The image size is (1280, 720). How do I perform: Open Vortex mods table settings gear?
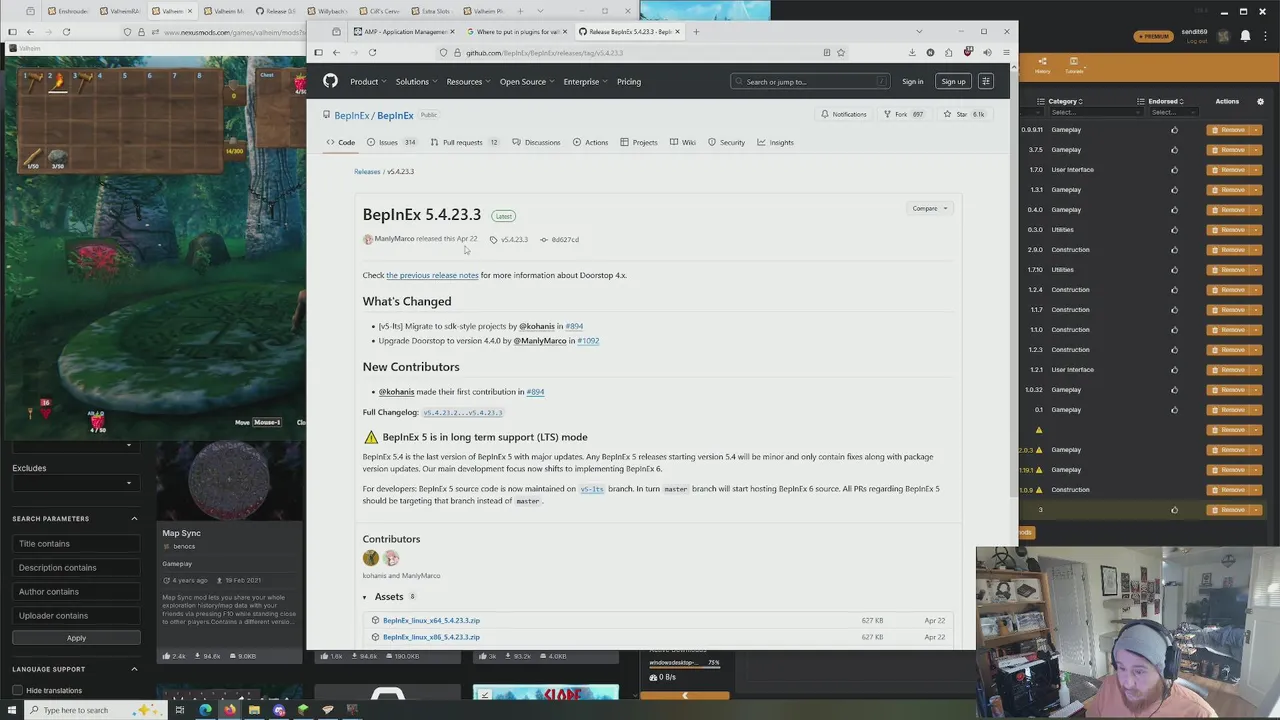coord(1260,101)
